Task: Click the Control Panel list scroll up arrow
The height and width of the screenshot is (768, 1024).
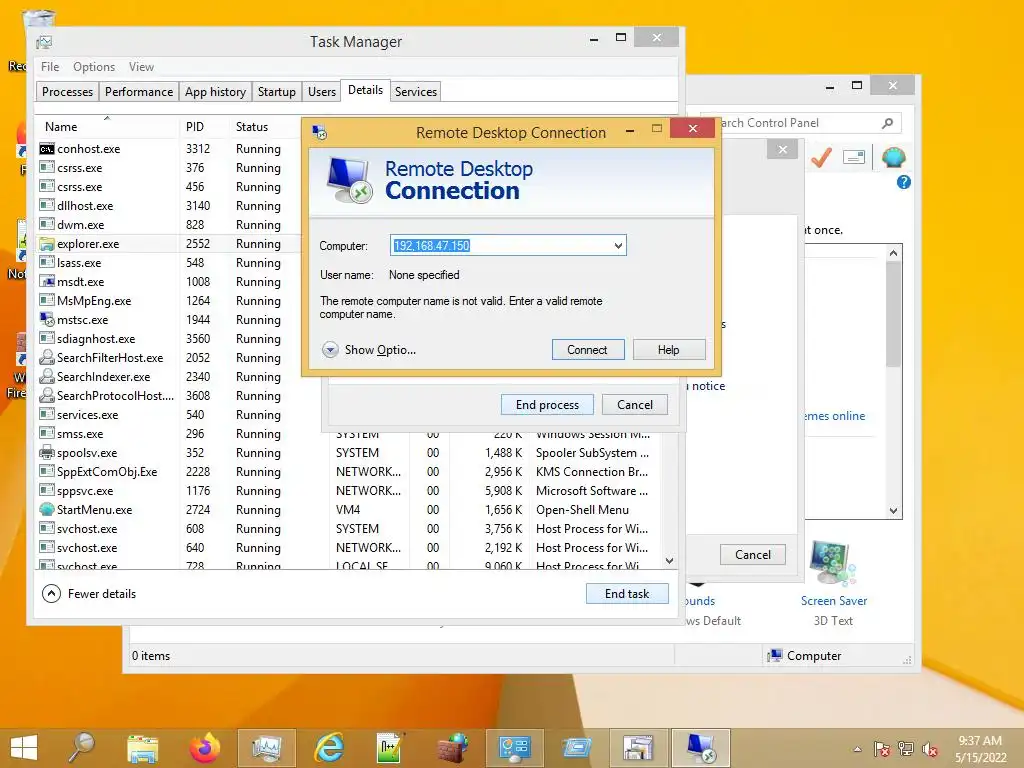Action: pos(893,253)
